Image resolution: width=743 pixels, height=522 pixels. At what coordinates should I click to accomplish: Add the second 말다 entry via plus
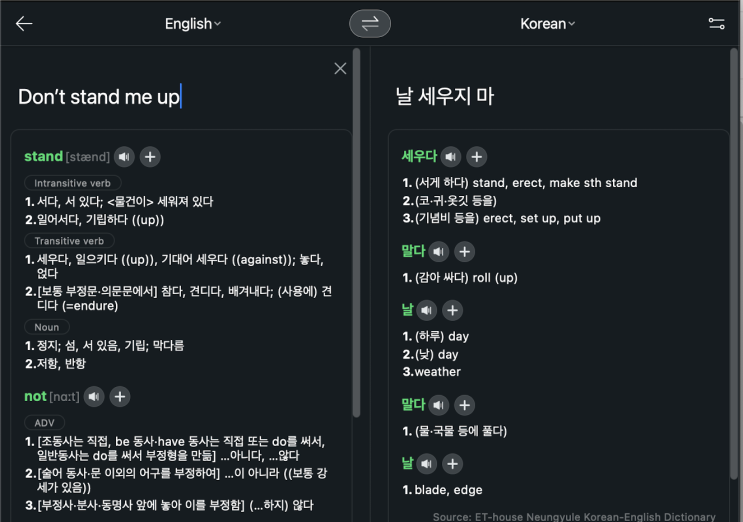point(465,405)
